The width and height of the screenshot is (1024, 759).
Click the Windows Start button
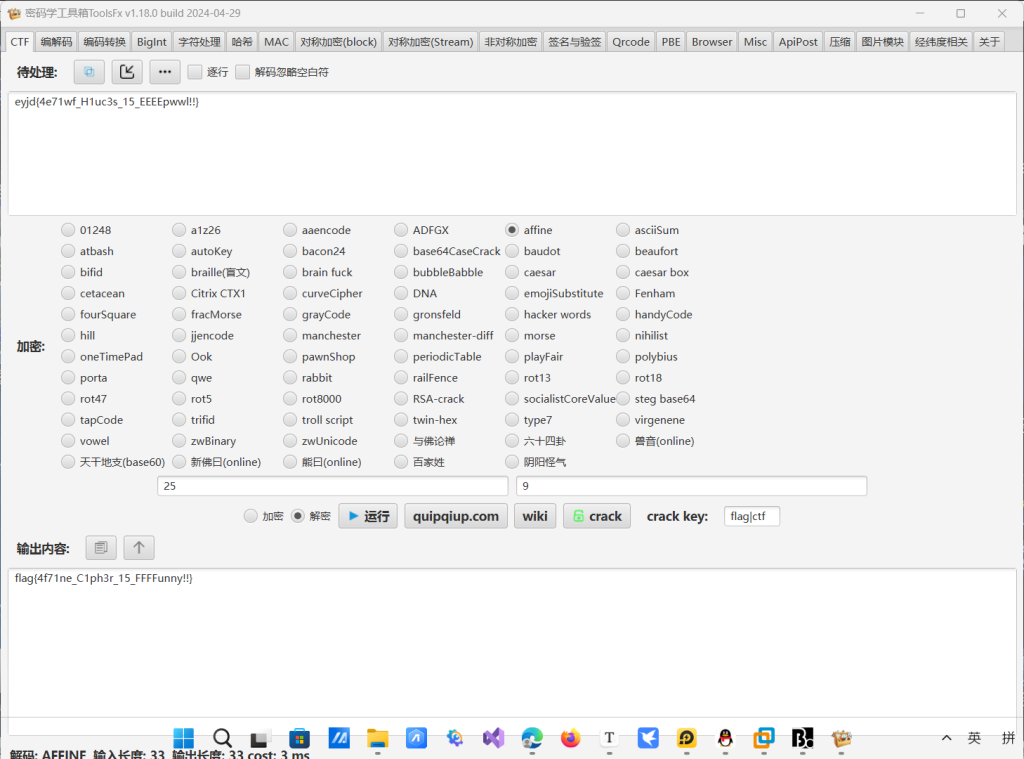[184, 738]
